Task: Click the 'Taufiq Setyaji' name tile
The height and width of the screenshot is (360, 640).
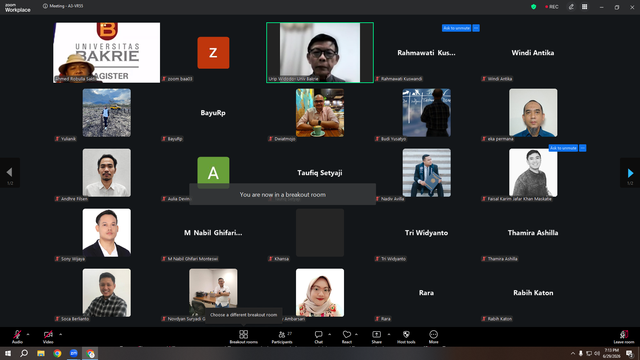Action: (x=320, y=173)
